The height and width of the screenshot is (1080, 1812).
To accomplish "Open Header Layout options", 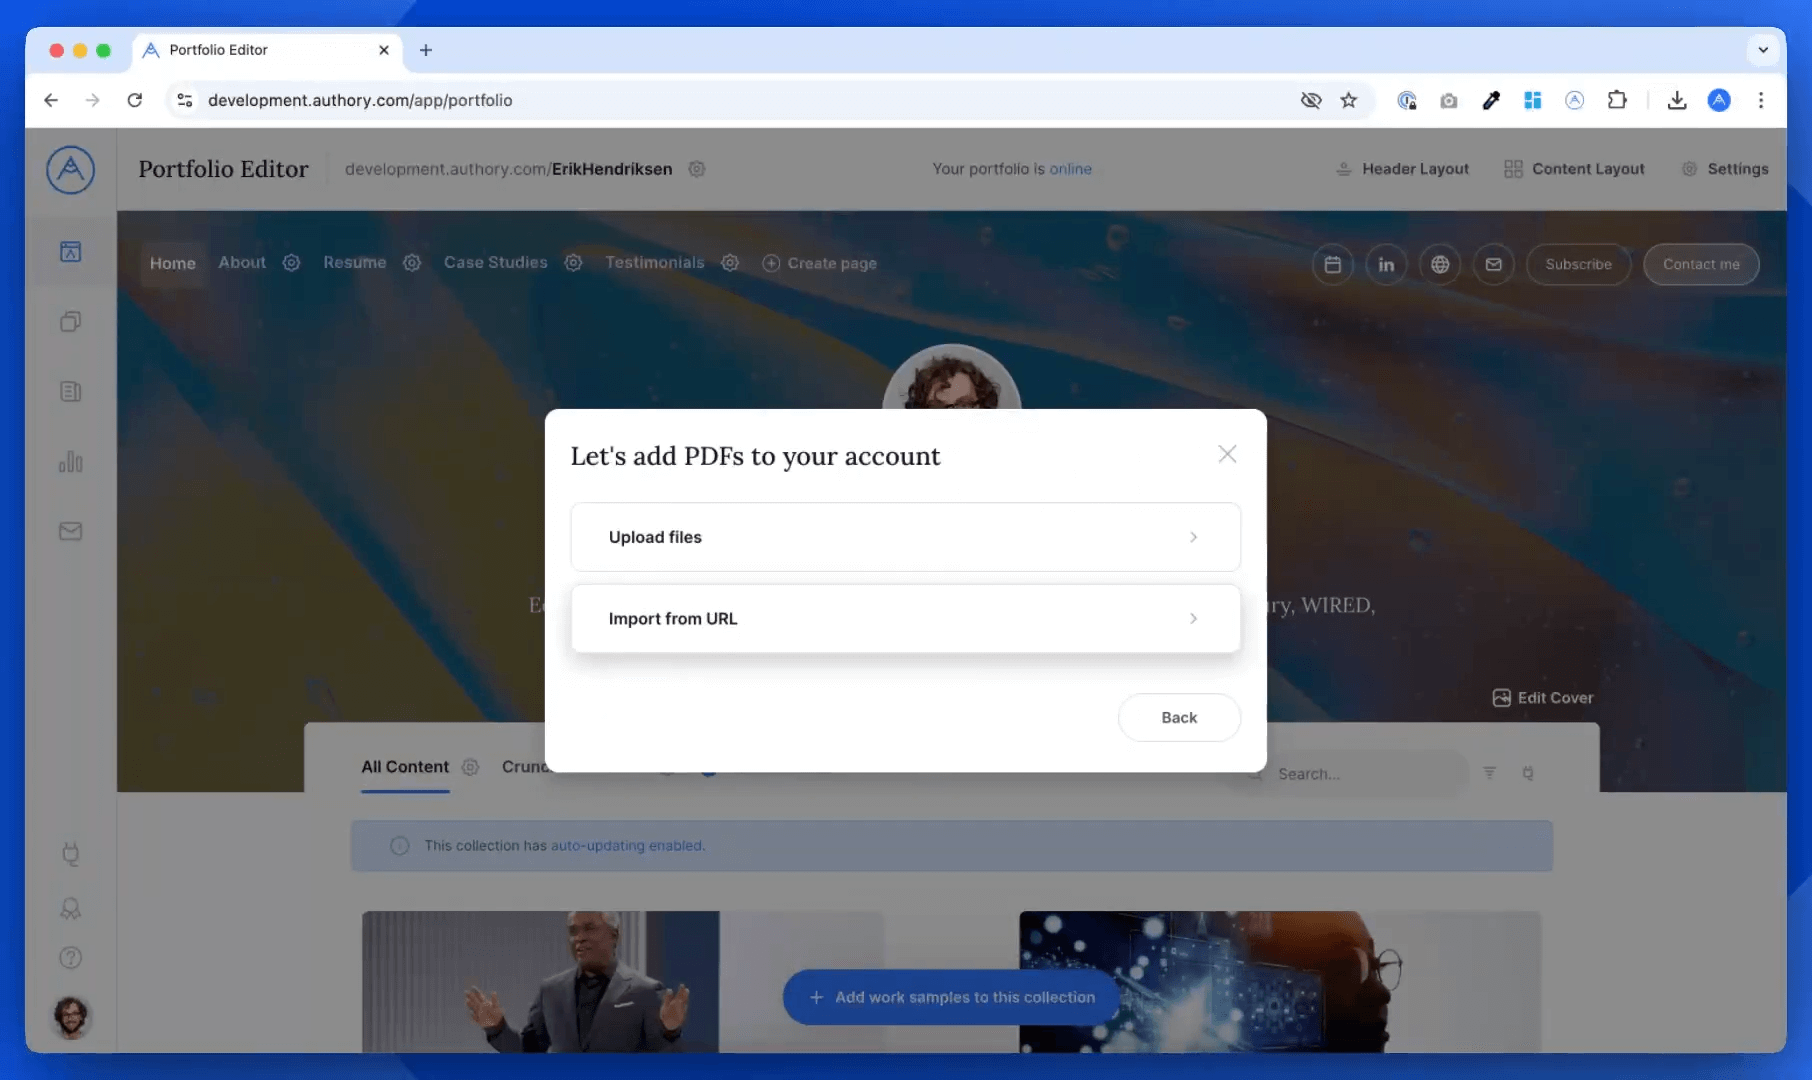I will coord(1402,169).
